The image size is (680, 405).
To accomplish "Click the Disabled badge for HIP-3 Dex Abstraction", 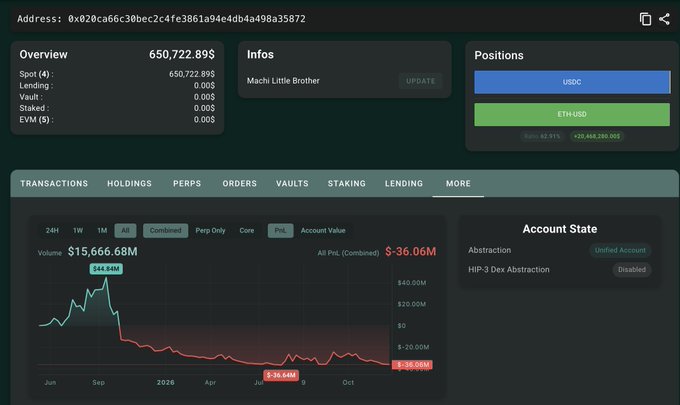I will 631,270.
